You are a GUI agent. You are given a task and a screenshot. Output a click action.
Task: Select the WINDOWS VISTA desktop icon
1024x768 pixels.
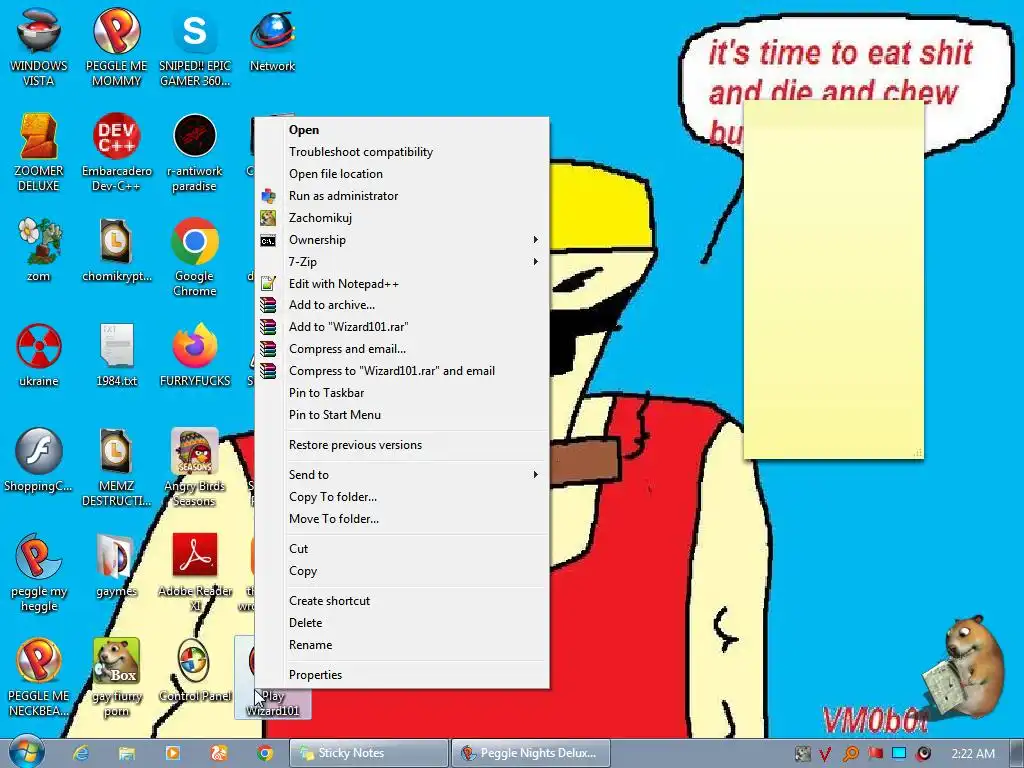(39, 47)
